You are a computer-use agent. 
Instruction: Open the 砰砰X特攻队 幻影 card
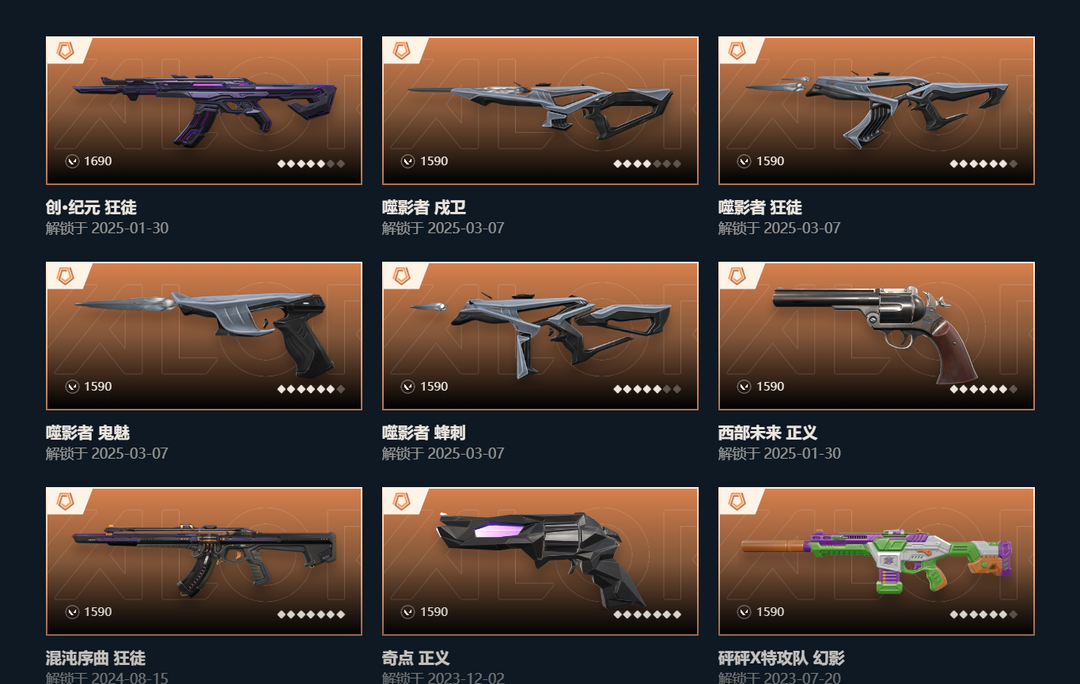pyautogui.click(x=876, y=561)
